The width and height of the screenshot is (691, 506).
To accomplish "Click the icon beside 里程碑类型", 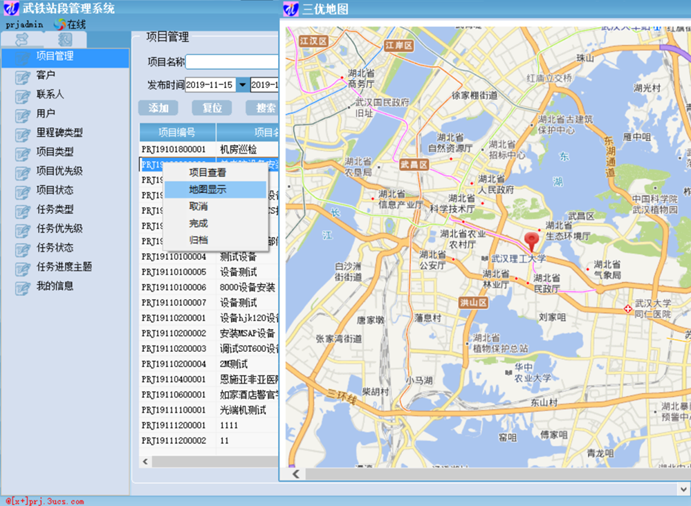I will pos(22,134).
